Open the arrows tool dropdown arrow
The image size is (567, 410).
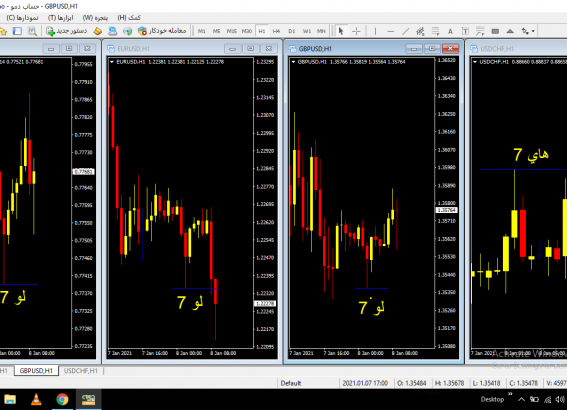[533, 31]
